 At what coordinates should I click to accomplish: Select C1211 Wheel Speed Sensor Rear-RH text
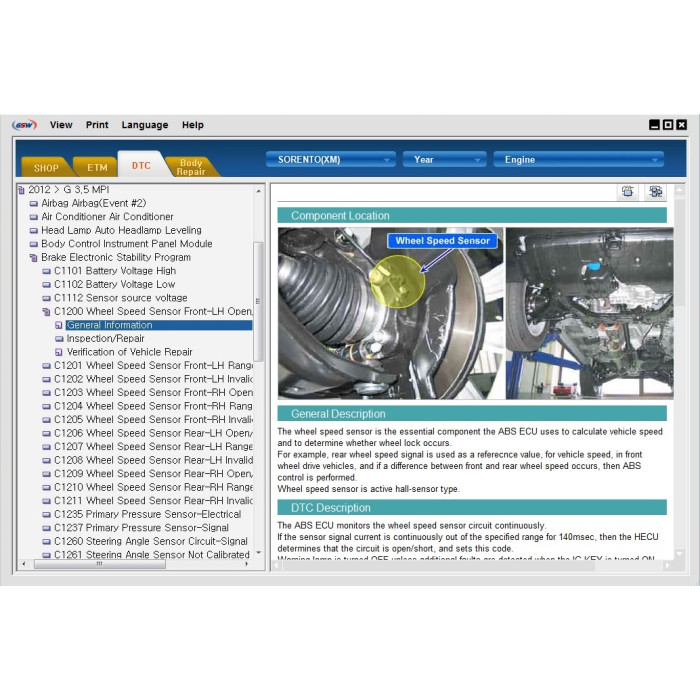pyautogui.click(x=153, y=500)
